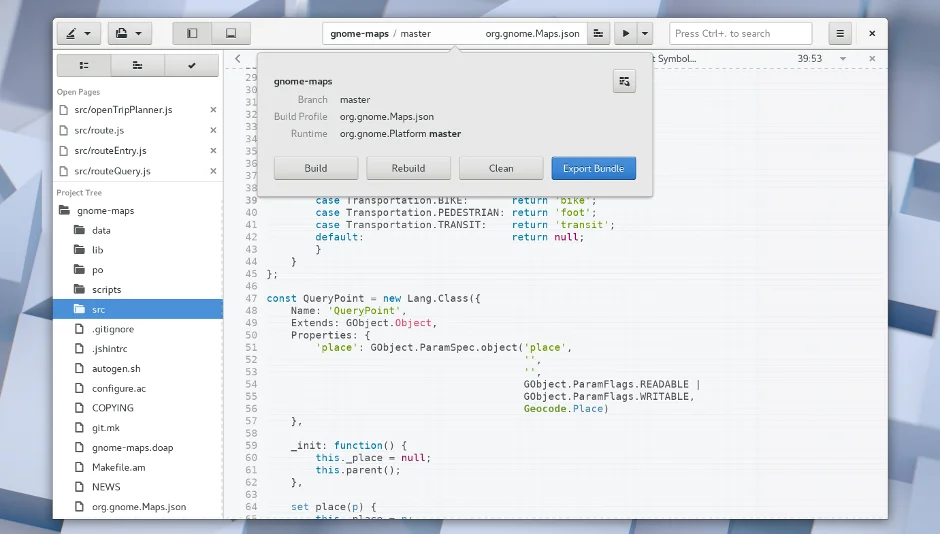940x534 pixels.
Task: Click the Rebuild button
Action: (x=408, y=168)
